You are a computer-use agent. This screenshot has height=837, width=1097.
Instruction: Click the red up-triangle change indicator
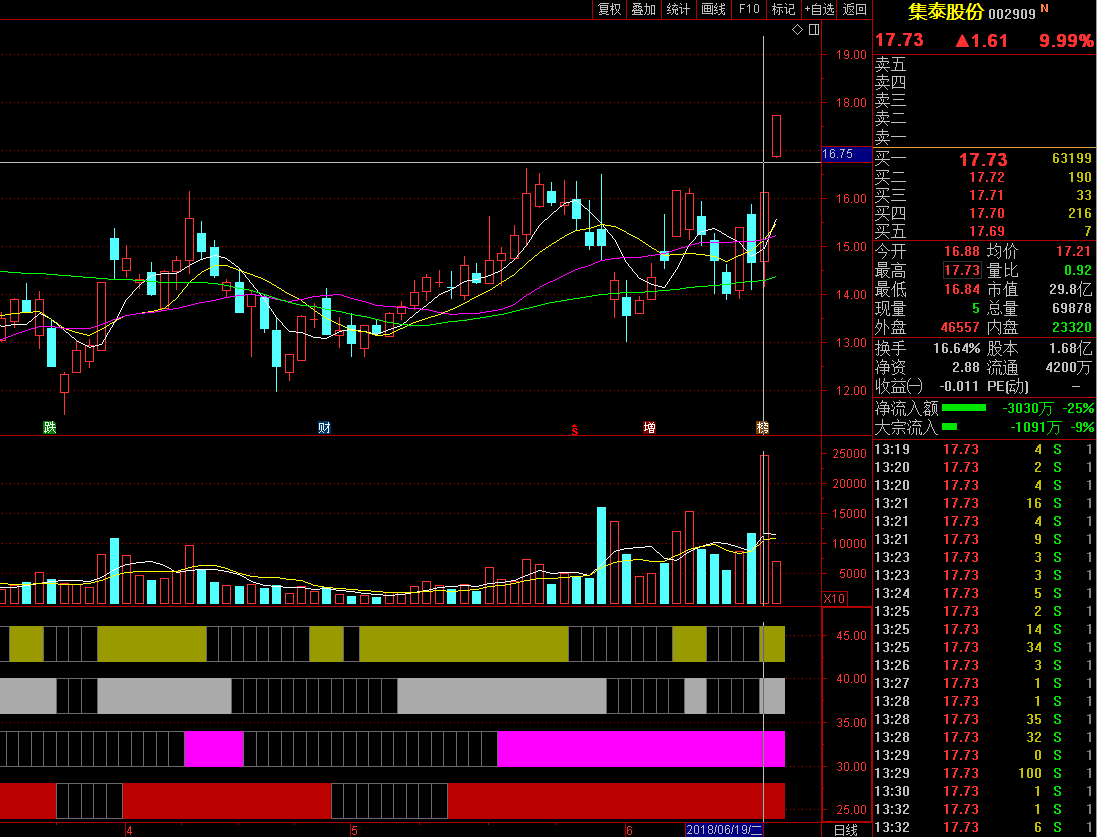click(963, 41)
